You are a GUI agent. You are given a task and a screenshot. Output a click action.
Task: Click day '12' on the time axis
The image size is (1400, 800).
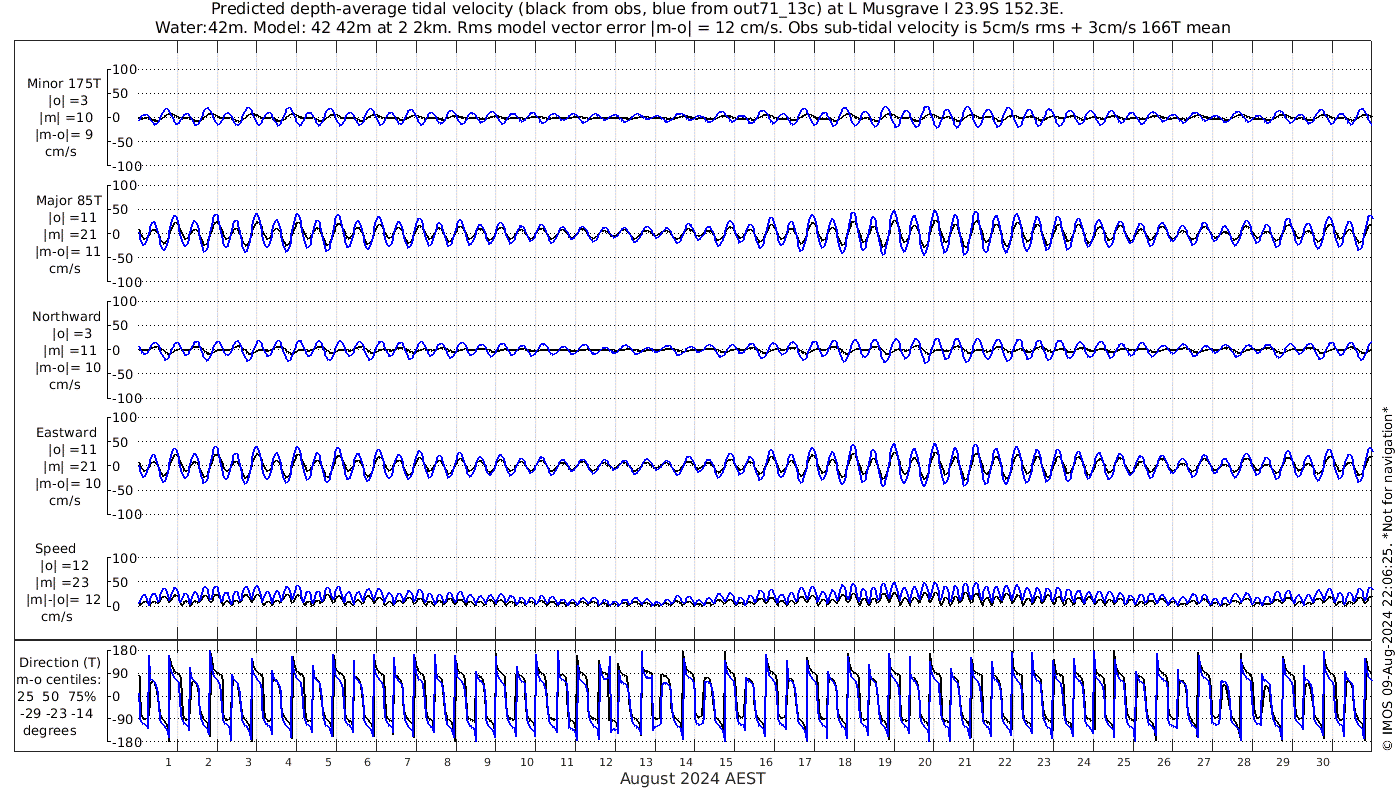coord(606,762)
